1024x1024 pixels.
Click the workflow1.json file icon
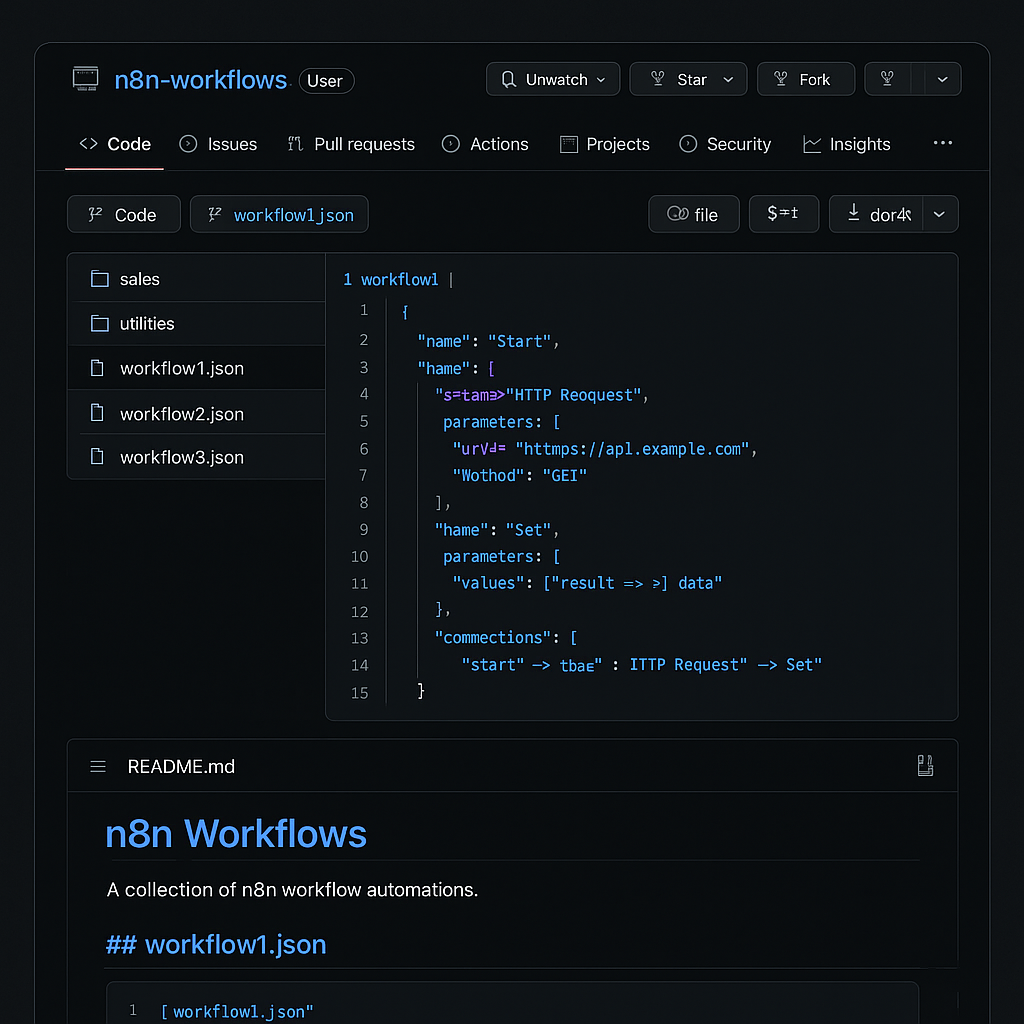coord(97,368)
